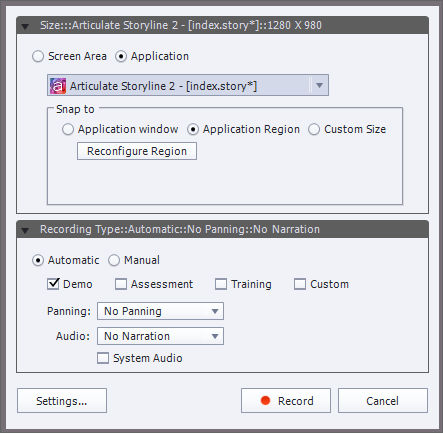Choose Application Region snap option
The height and width of the screenshot is (434, 443).
point(193,129)
